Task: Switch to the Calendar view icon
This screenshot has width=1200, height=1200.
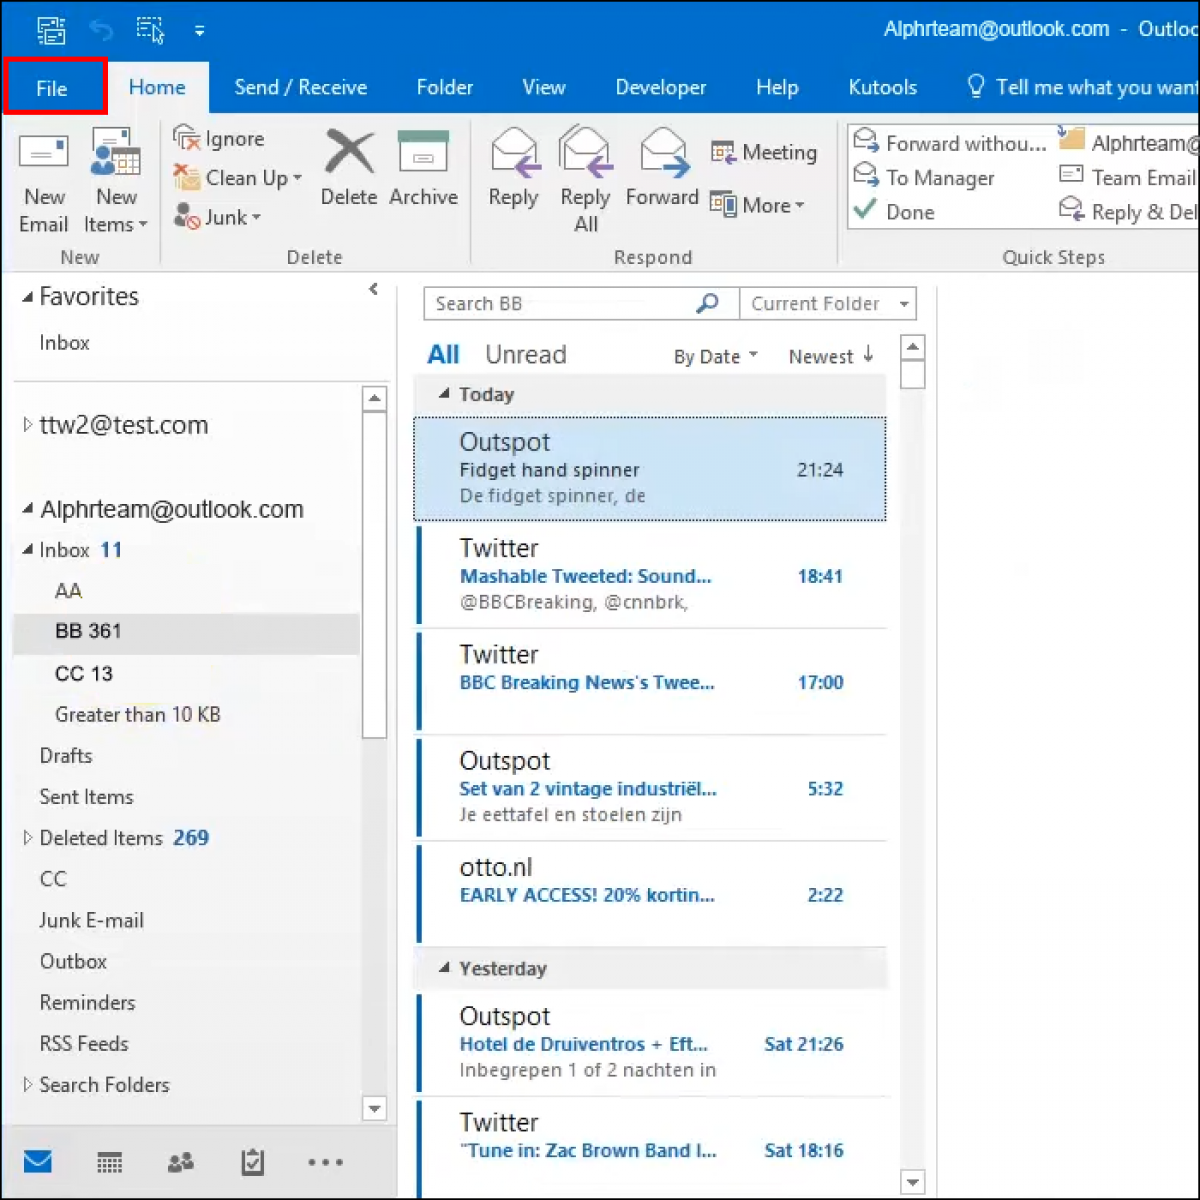Action: (x=109, y=1162)
